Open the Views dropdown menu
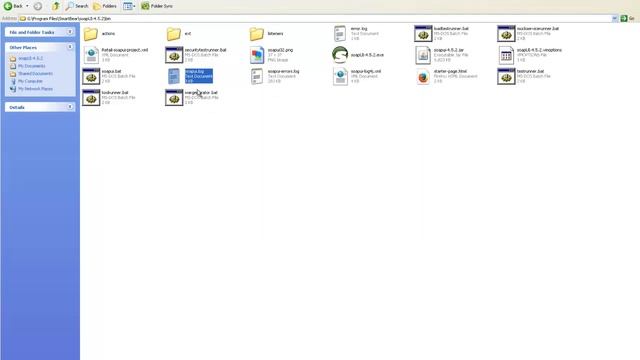This screenshot has width=640, height=360. click(129, 6)
